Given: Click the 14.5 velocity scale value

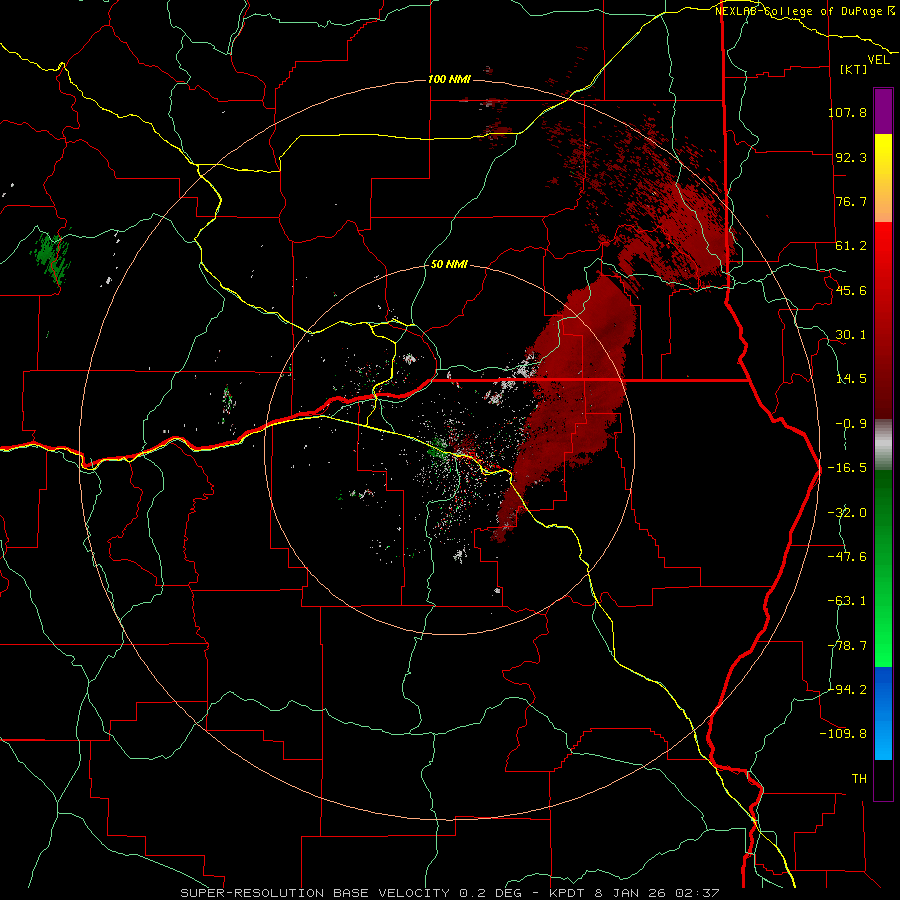Looking at the screenshot, I should tap(851, 379).
